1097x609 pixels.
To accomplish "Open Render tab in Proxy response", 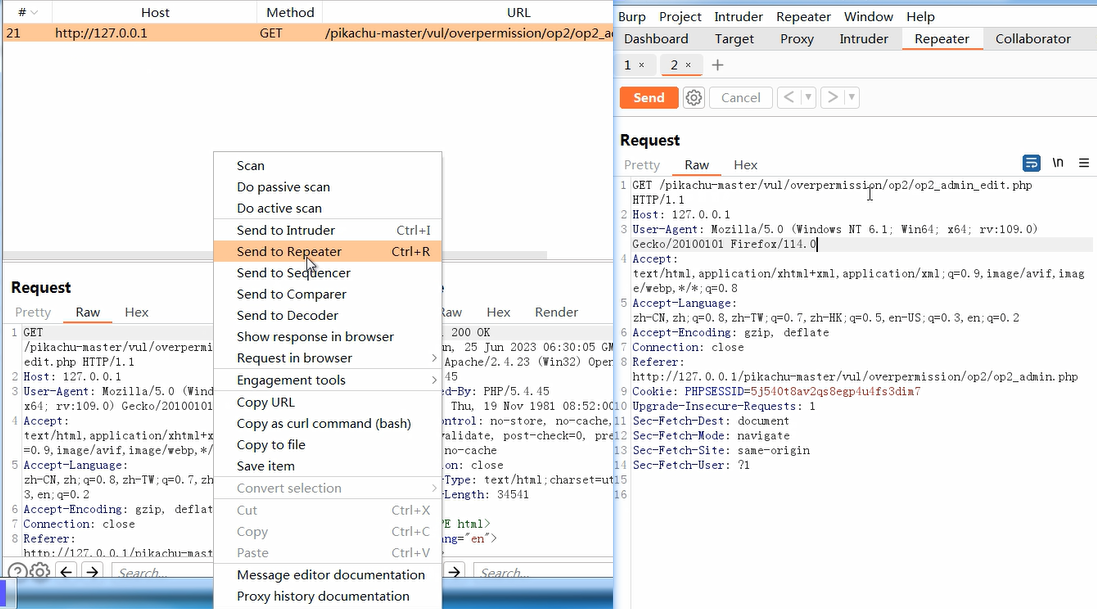I will (x=556, y=312).
